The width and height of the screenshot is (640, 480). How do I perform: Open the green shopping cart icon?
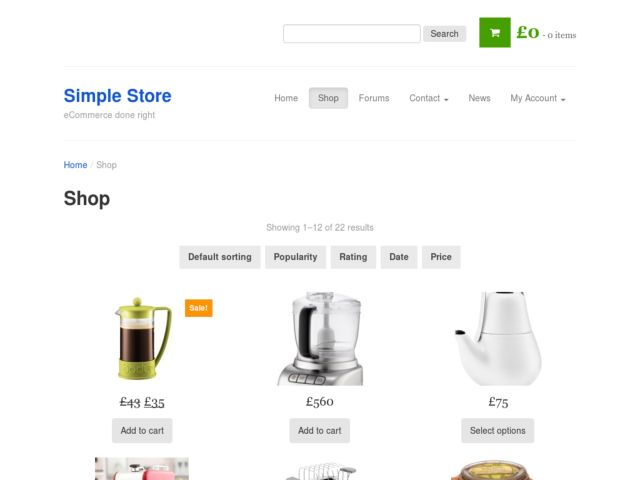point(495,33)
